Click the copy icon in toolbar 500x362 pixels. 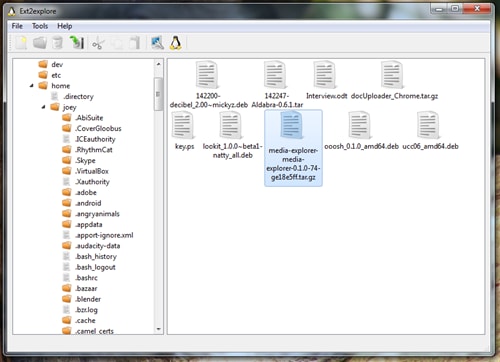tap(117, 43)
